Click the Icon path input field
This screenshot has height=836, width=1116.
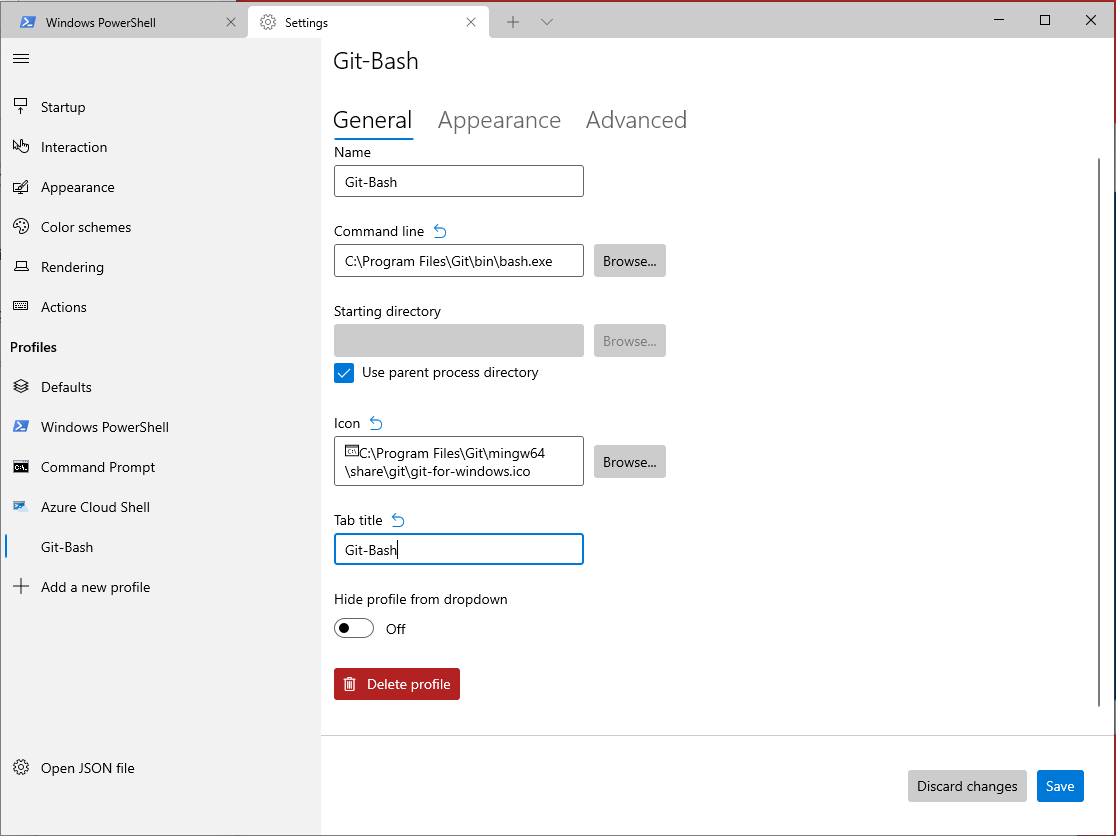(x=459, y=461)
